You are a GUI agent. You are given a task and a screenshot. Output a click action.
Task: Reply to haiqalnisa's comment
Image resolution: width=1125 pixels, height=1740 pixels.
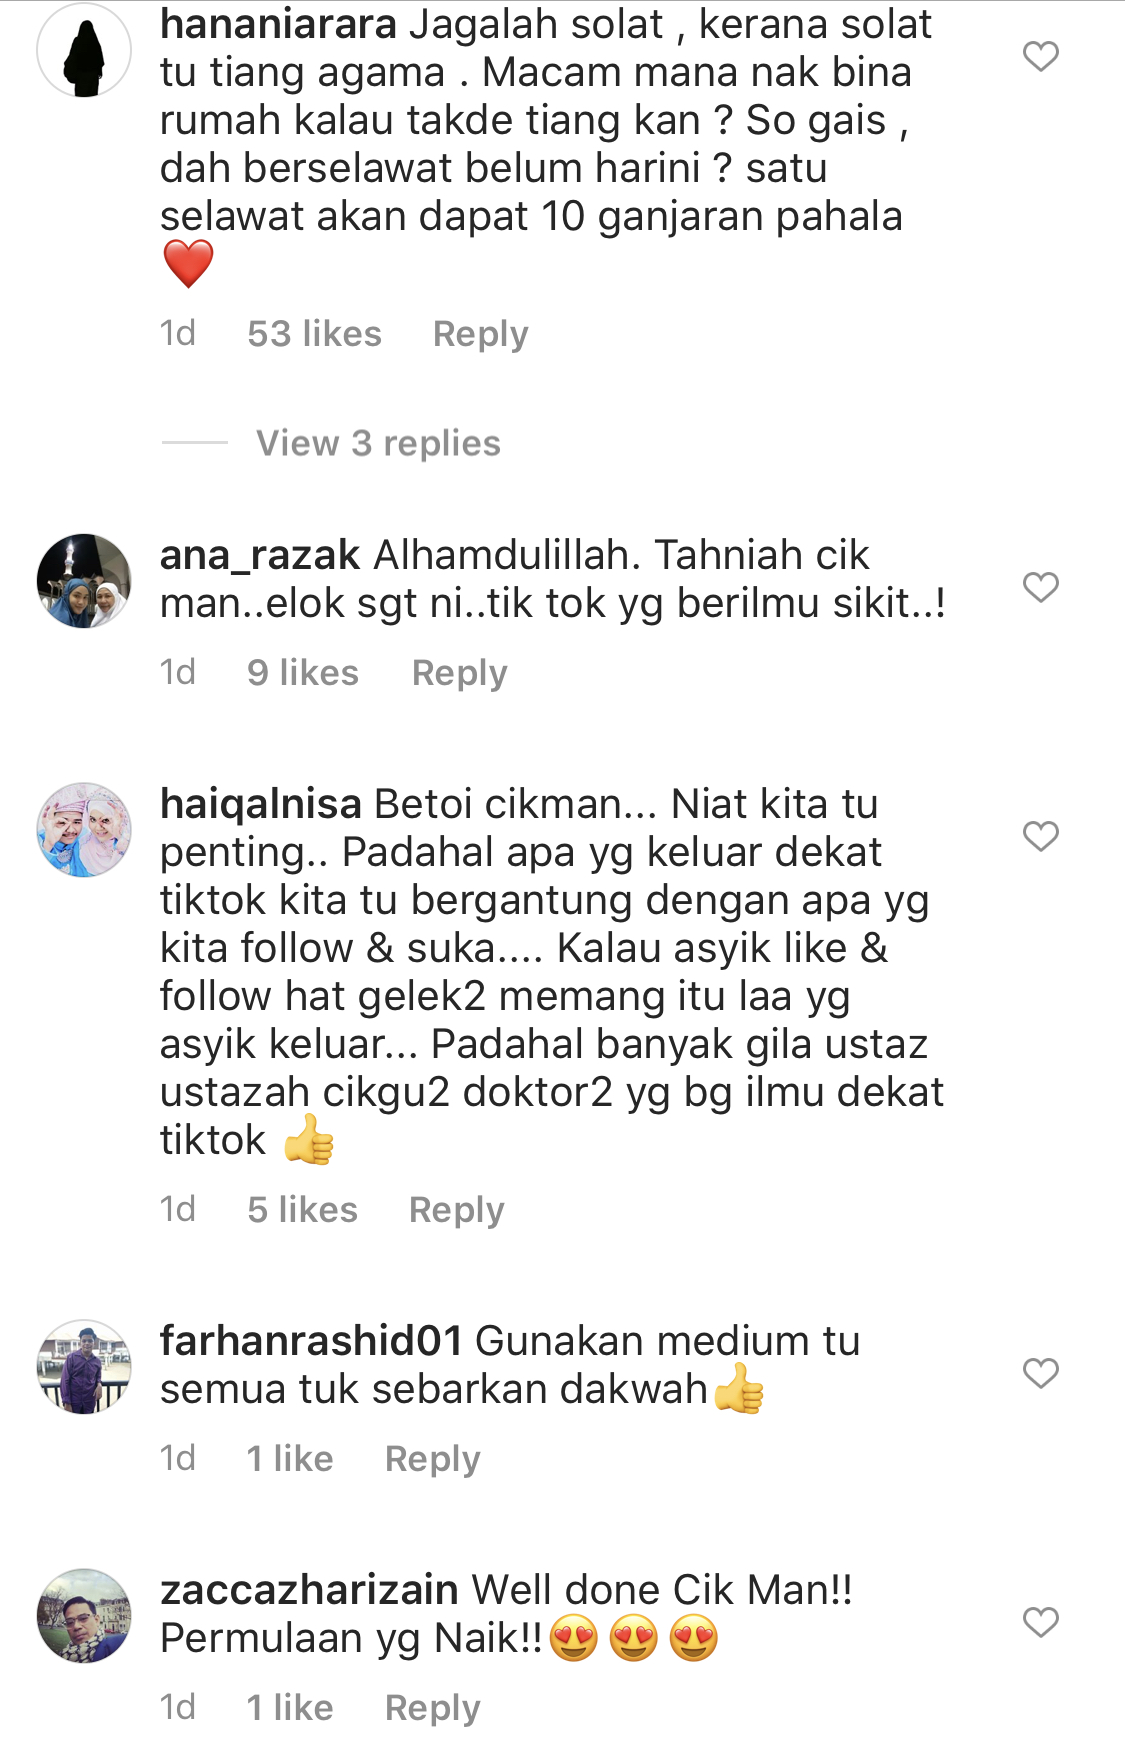(x=457, y=1210)
